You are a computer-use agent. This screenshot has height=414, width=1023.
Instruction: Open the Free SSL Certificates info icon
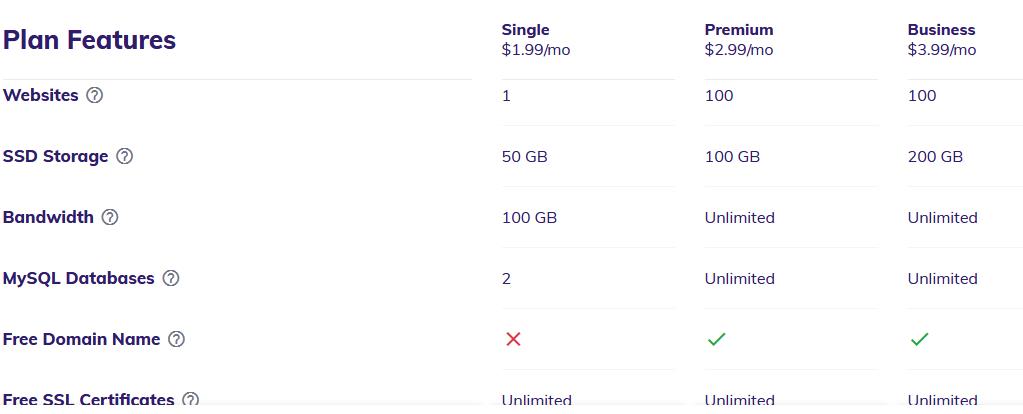[191, 400]
